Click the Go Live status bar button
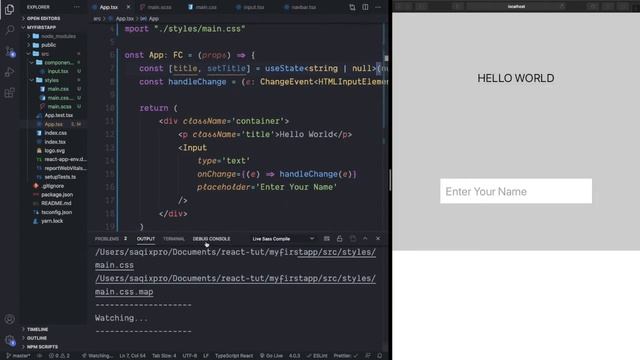Viewport: 640px width, 360px height. coord(271,356)
